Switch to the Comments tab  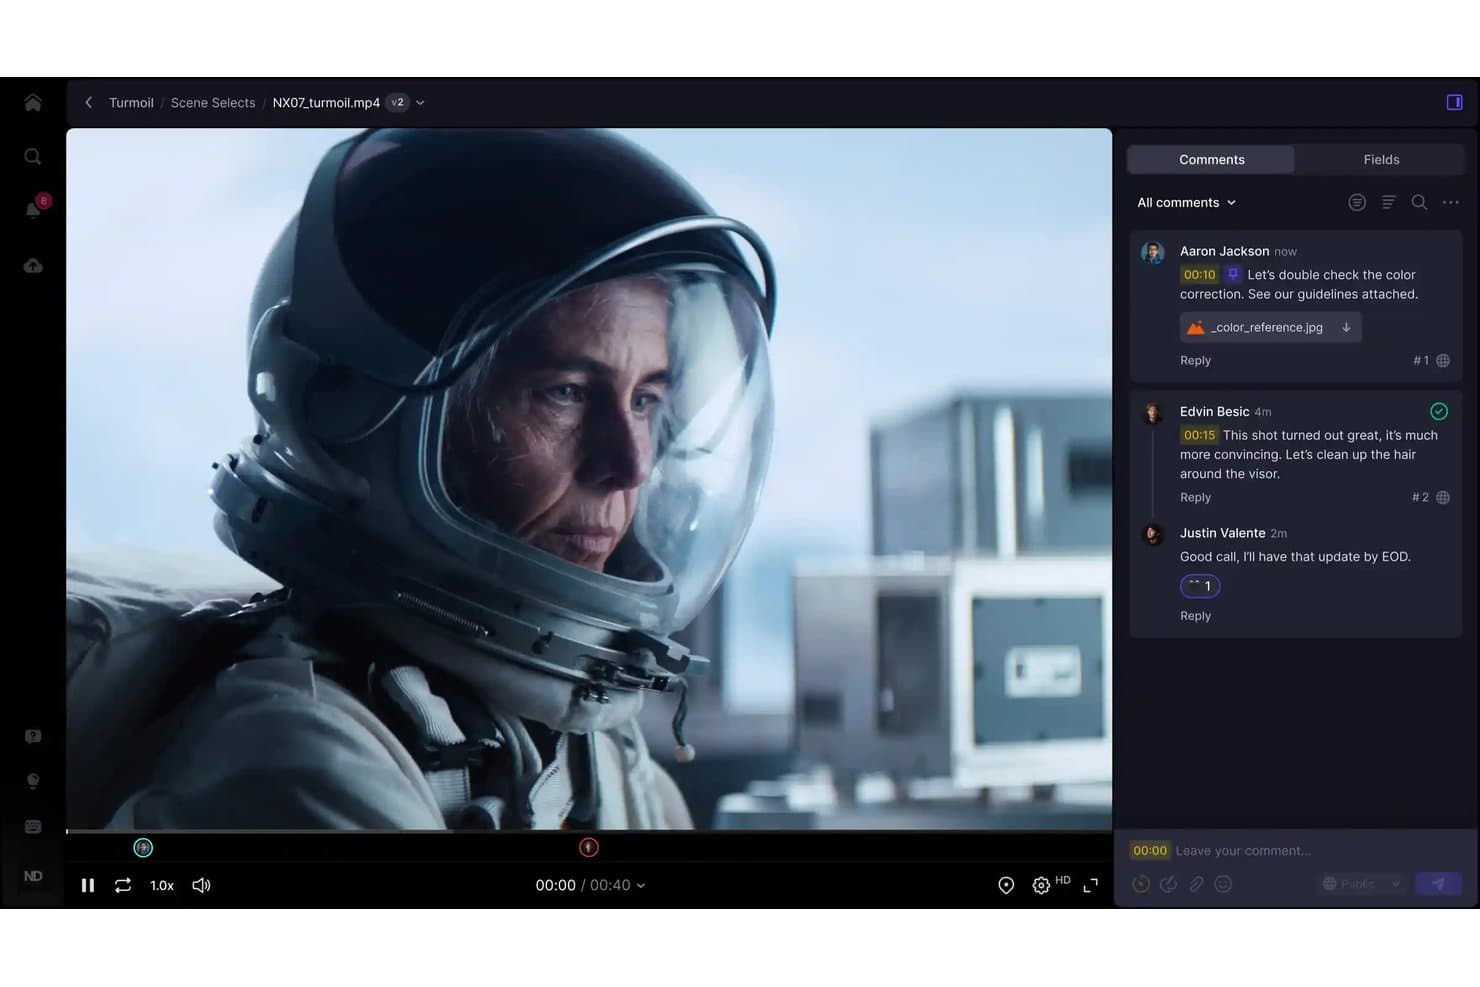click(1211, 159)
